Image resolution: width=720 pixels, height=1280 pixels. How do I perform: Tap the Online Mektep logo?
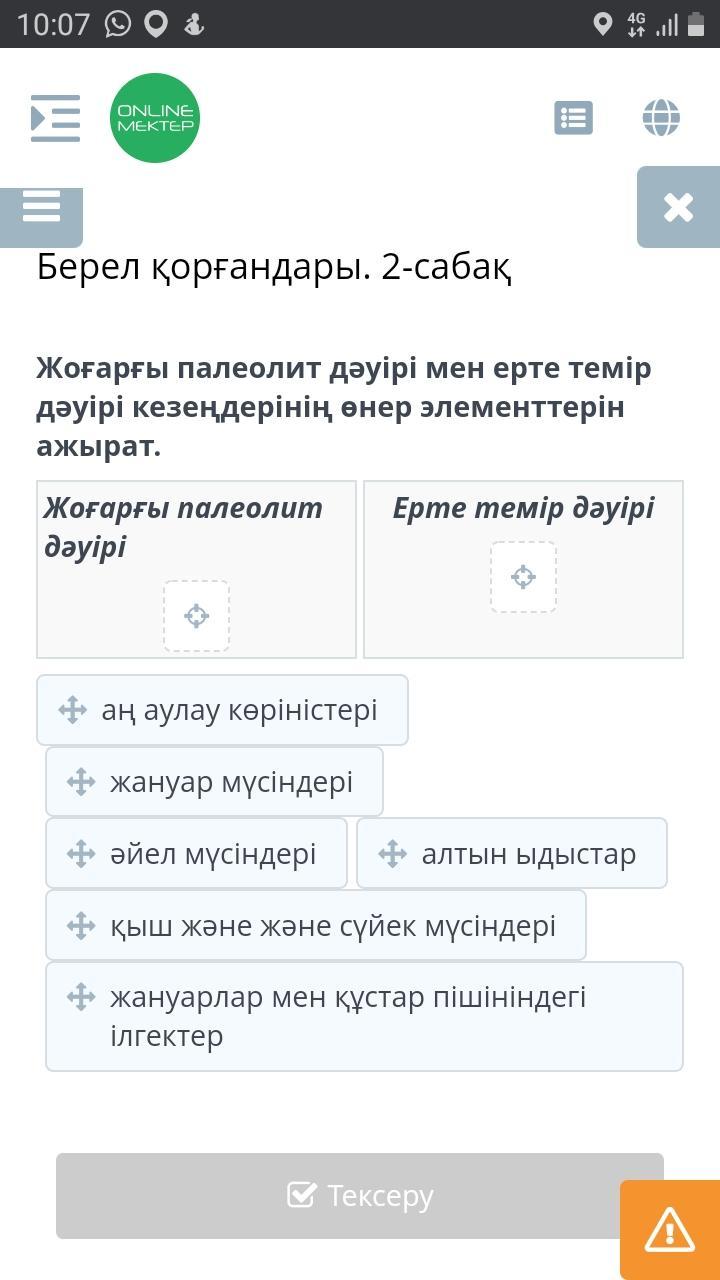(x=155, y=118)
